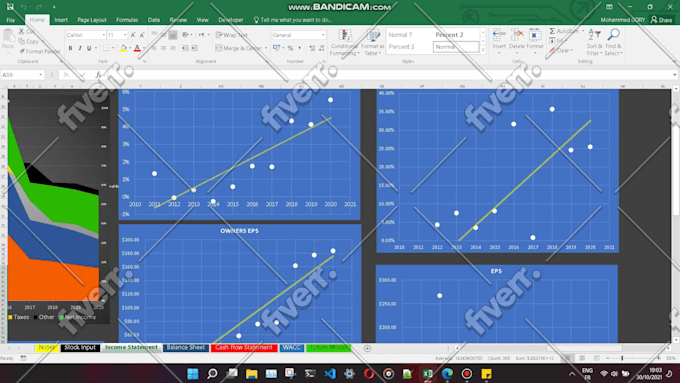Open Windows Start menu on taskbar

coord(193,373)
